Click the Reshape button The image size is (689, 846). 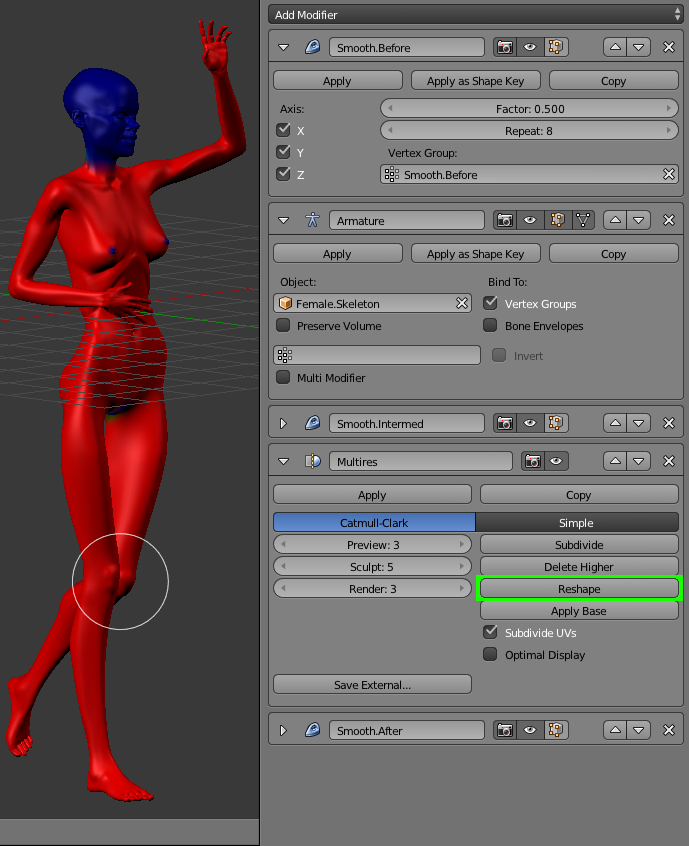pos(579,589)
